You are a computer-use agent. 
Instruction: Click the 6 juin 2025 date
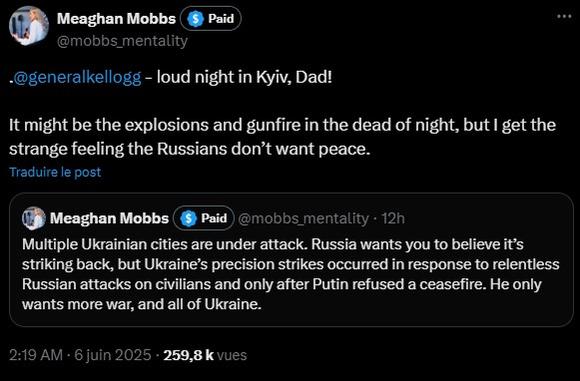113,355
